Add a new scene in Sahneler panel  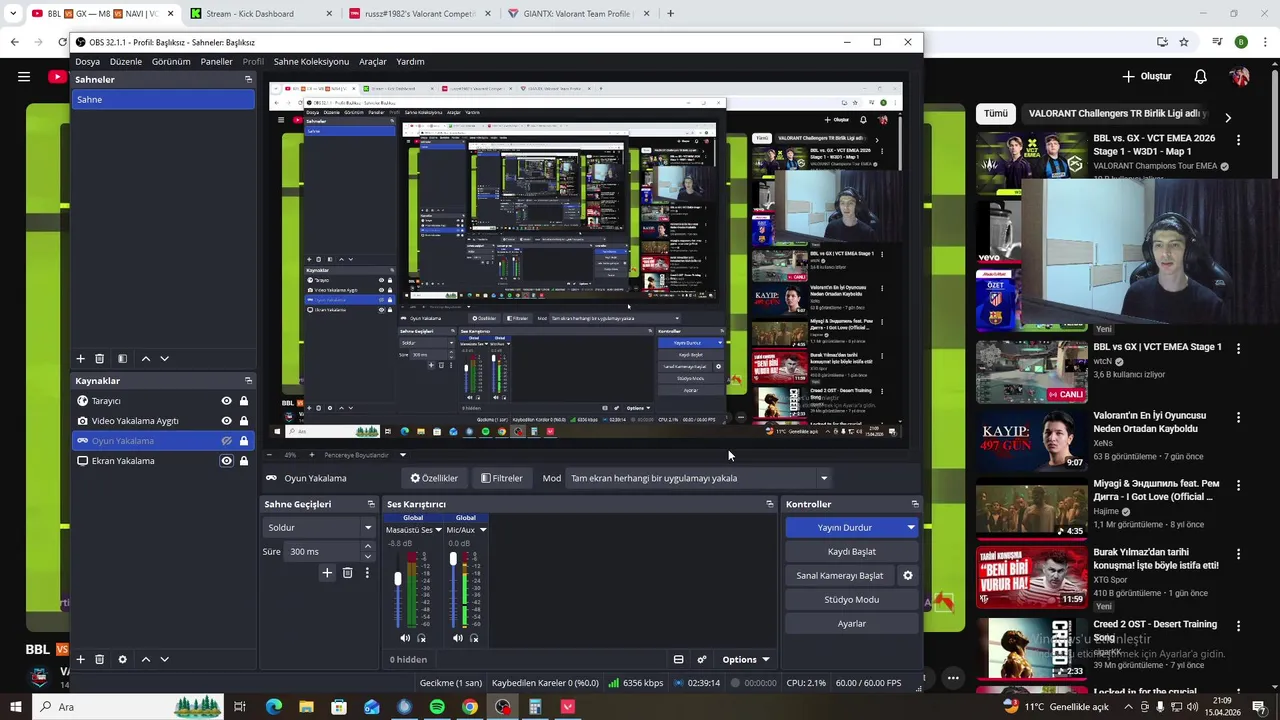pyautogui.click(x=81, y=358)
